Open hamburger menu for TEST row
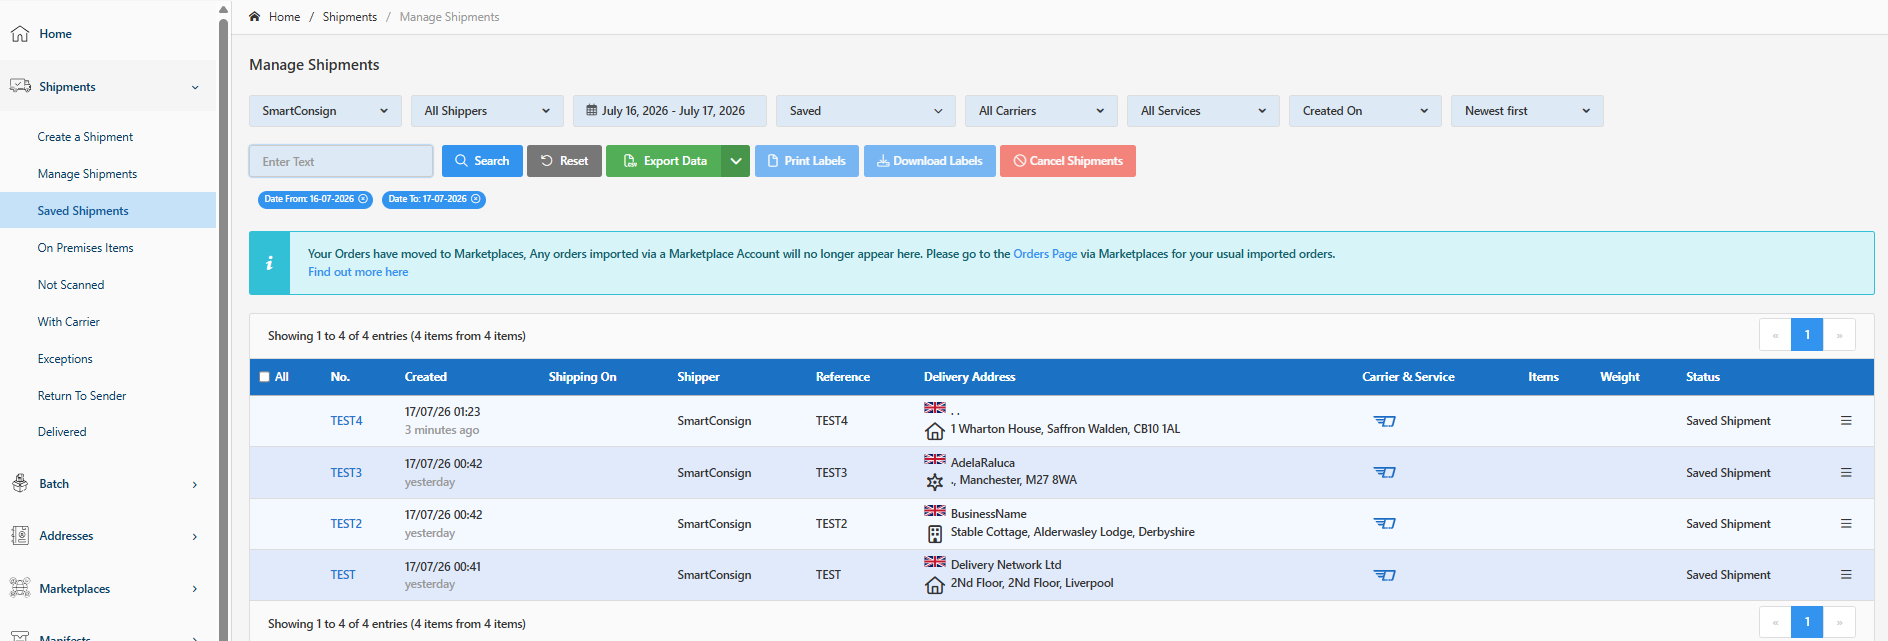This screenshot has height=641, width=1888. pyautogui.click(x=1846, y=575)
